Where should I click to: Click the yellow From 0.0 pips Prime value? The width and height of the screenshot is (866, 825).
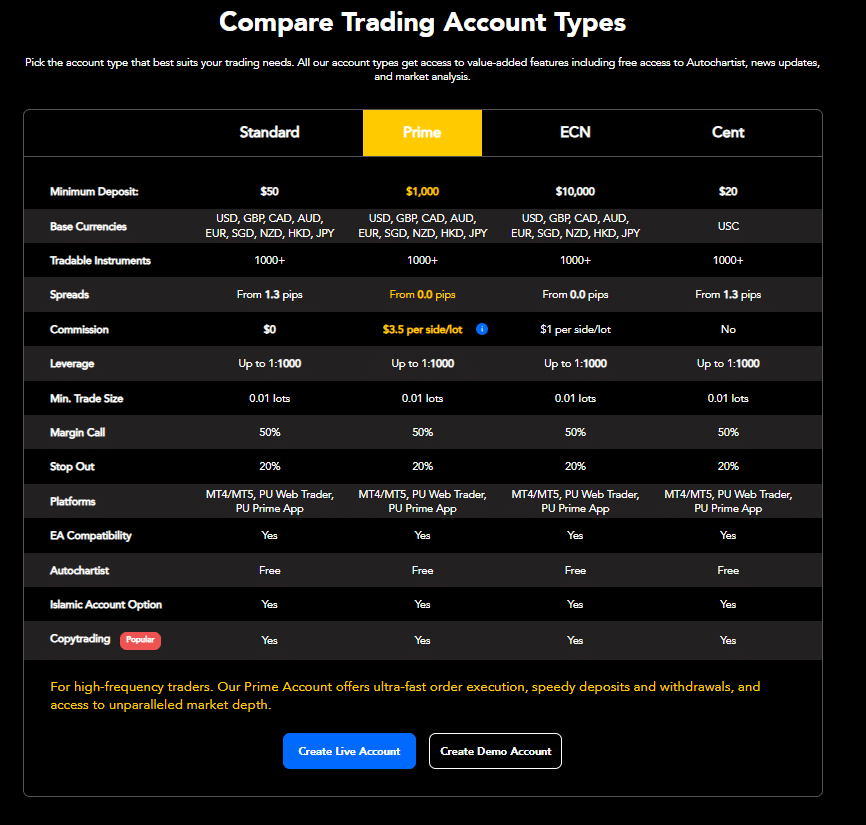(423, 294)
